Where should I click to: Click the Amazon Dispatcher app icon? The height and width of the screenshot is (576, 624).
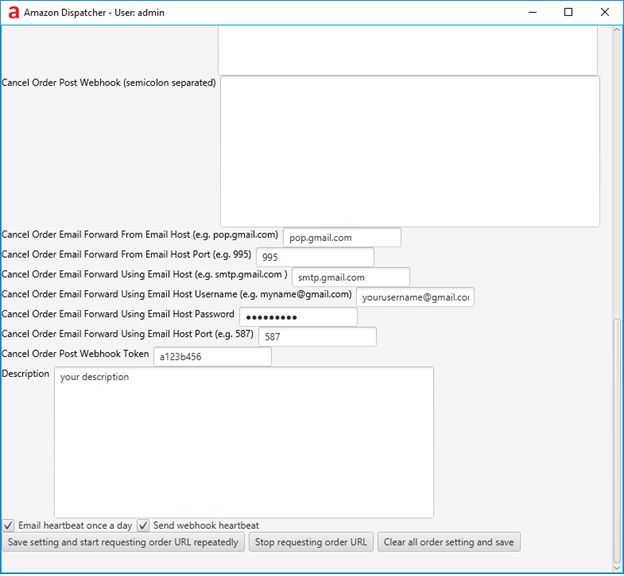[14, 12]
